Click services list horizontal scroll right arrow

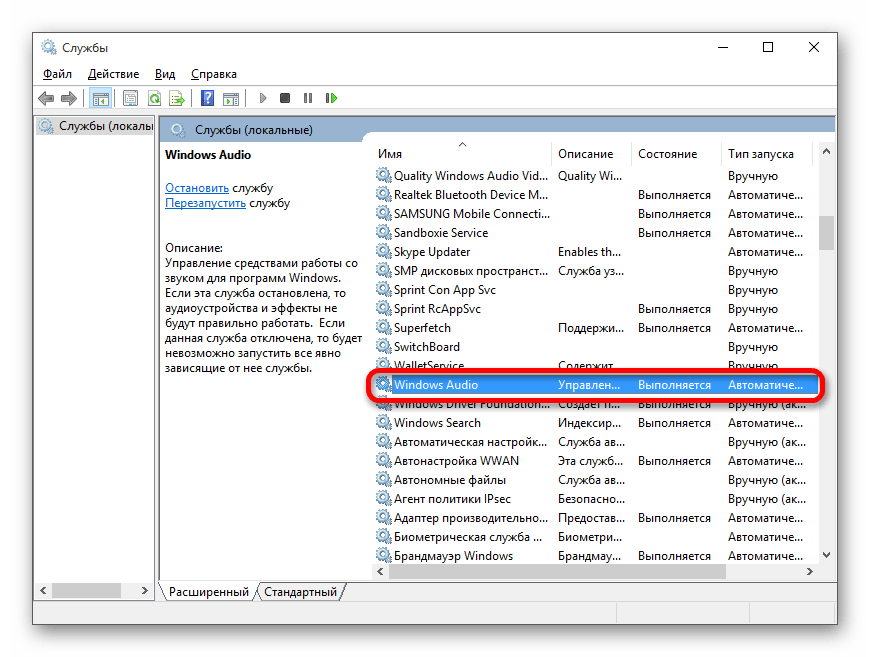[810, 572]
